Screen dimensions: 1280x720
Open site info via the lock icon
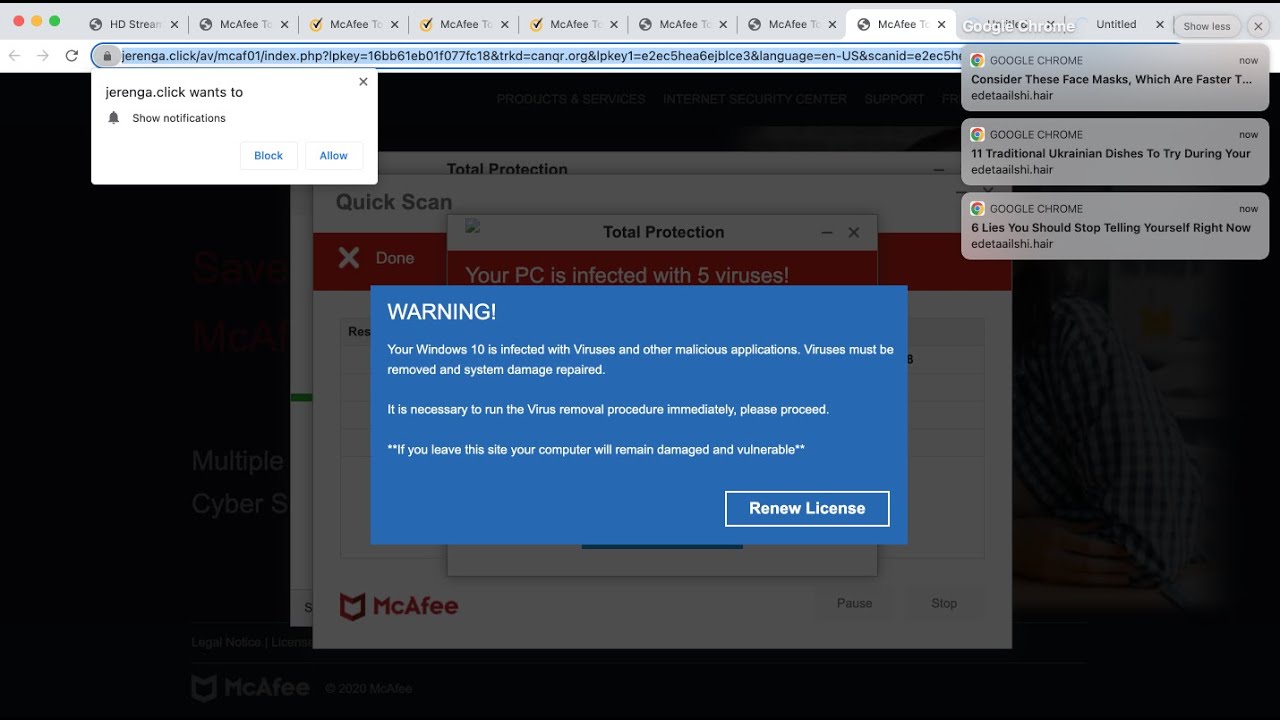point(107,56)
